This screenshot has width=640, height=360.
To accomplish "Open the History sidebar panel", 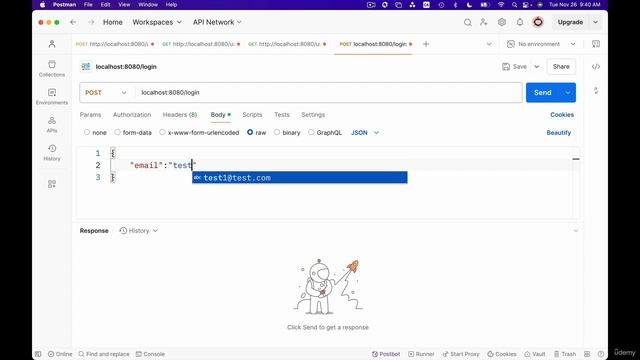I will point(52,152).
